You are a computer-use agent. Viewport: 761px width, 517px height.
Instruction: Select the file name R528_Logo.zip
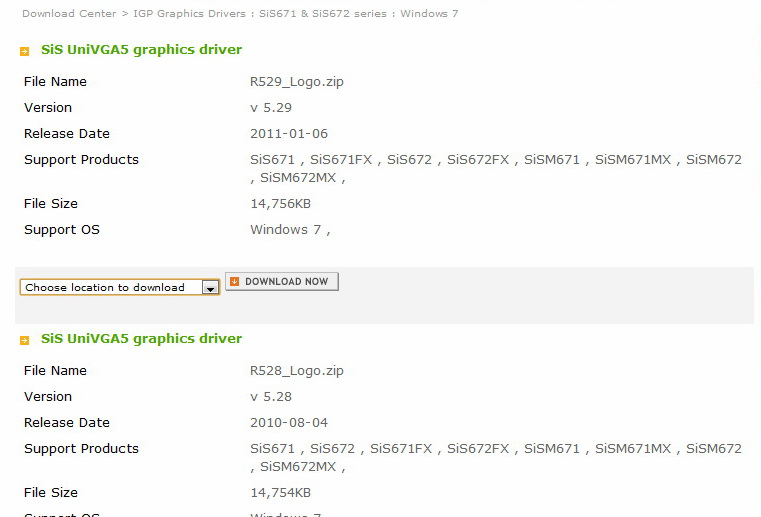(297, 371)
